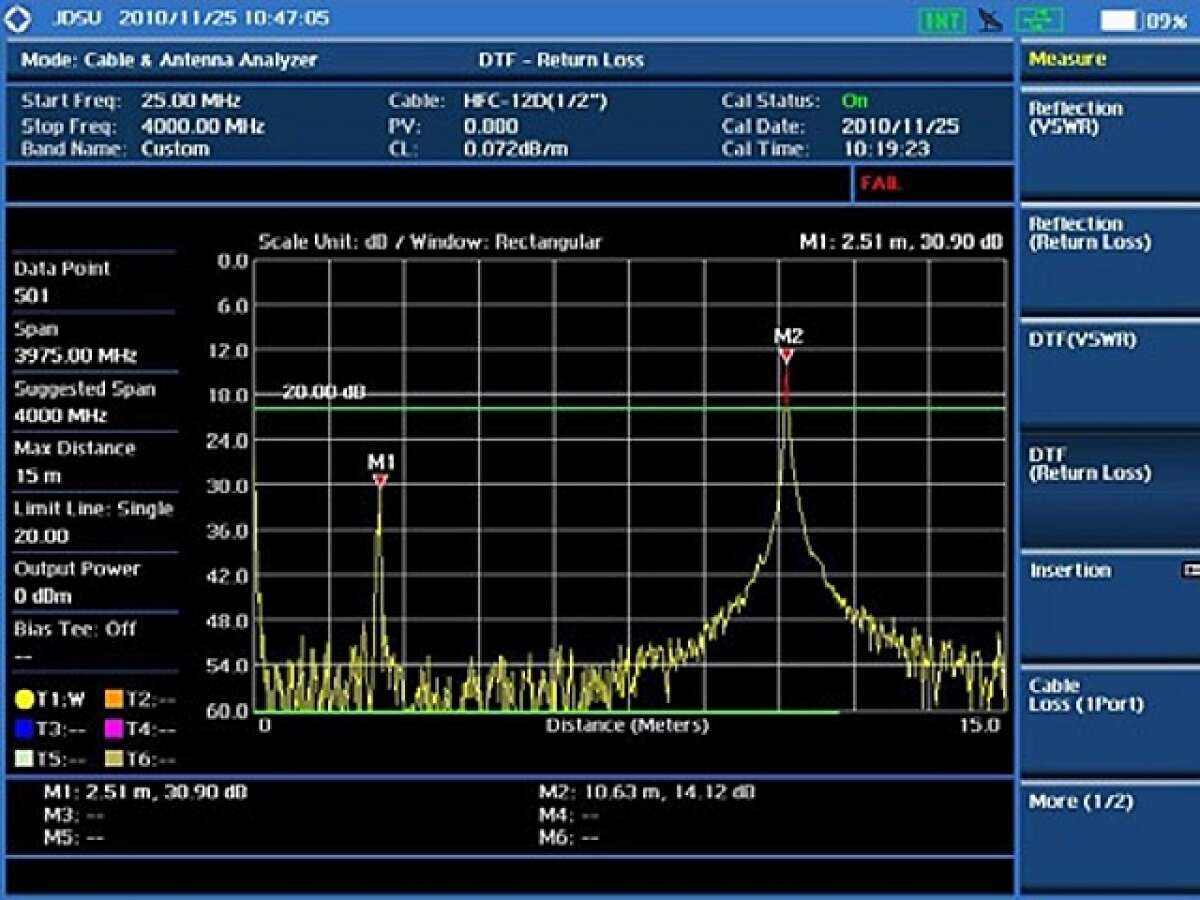Click the M3 empty marker entry
Image resolution: width=1200 pixels, height=900 pixels.
pos(73,815)
